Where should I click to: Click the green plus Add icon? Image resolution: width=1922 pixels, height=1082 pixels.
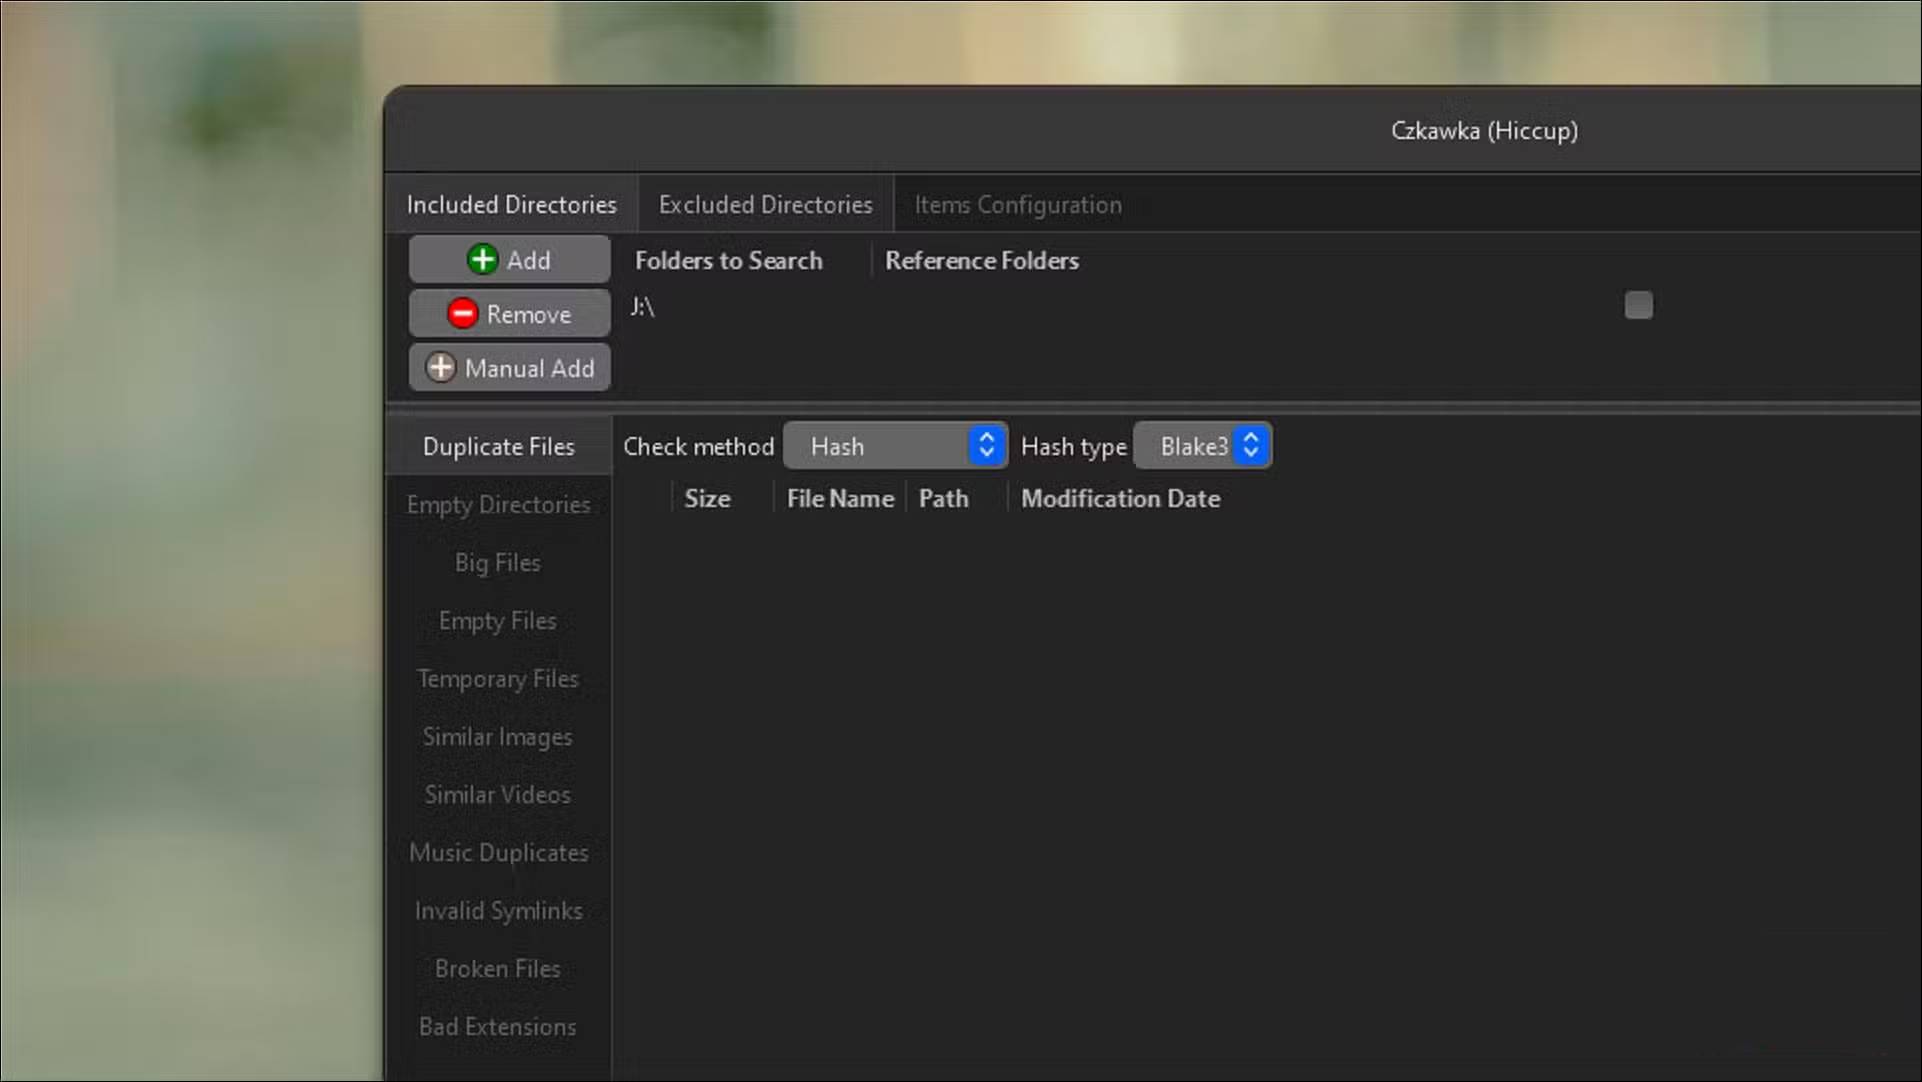482,259
